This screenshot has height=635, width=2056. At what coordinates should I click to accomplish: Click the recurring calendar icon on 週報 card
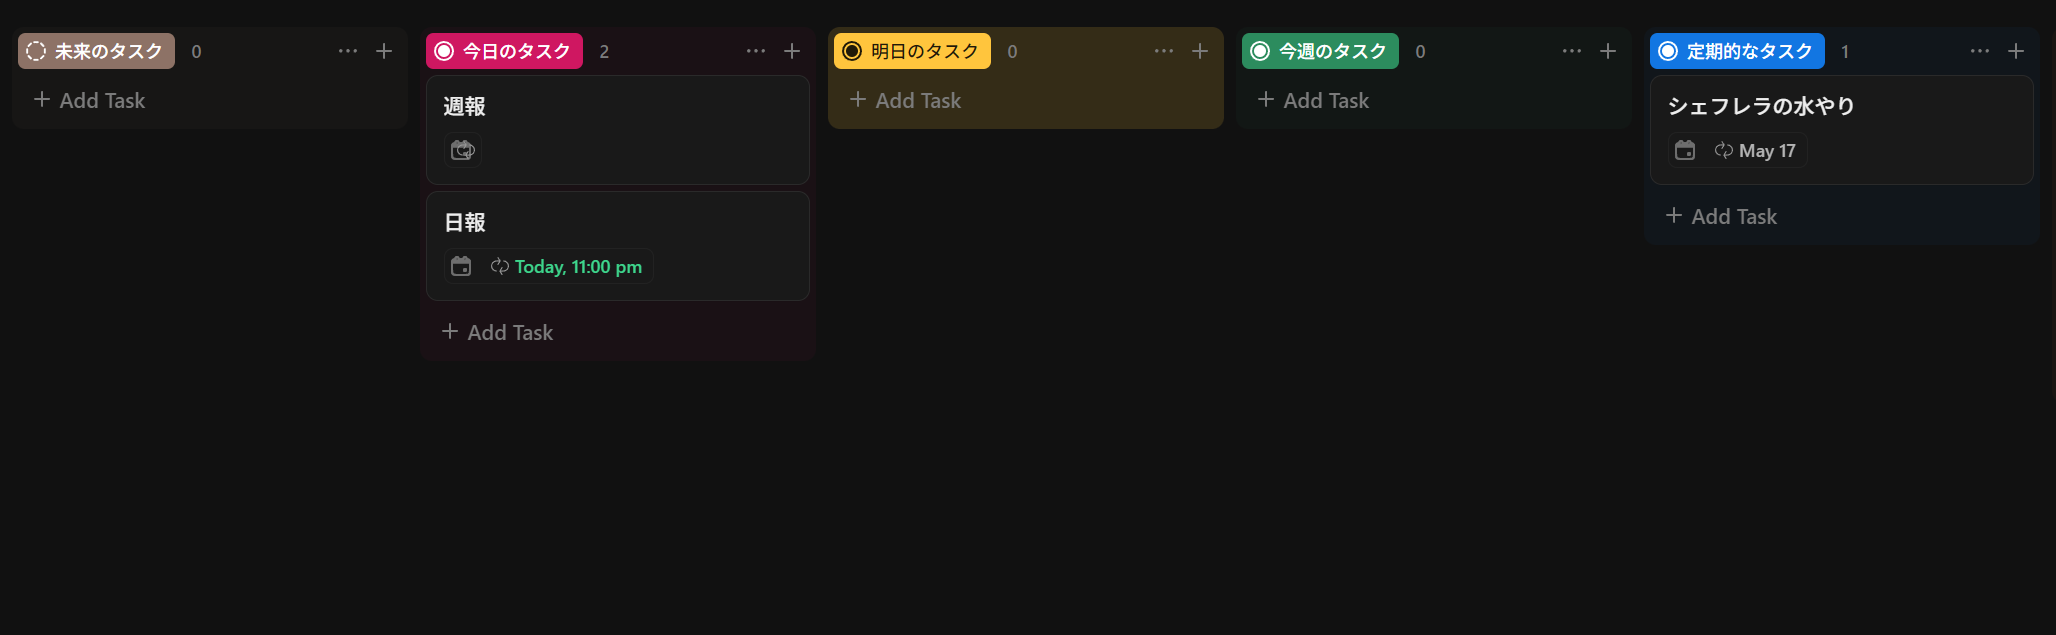click(463, 150)
